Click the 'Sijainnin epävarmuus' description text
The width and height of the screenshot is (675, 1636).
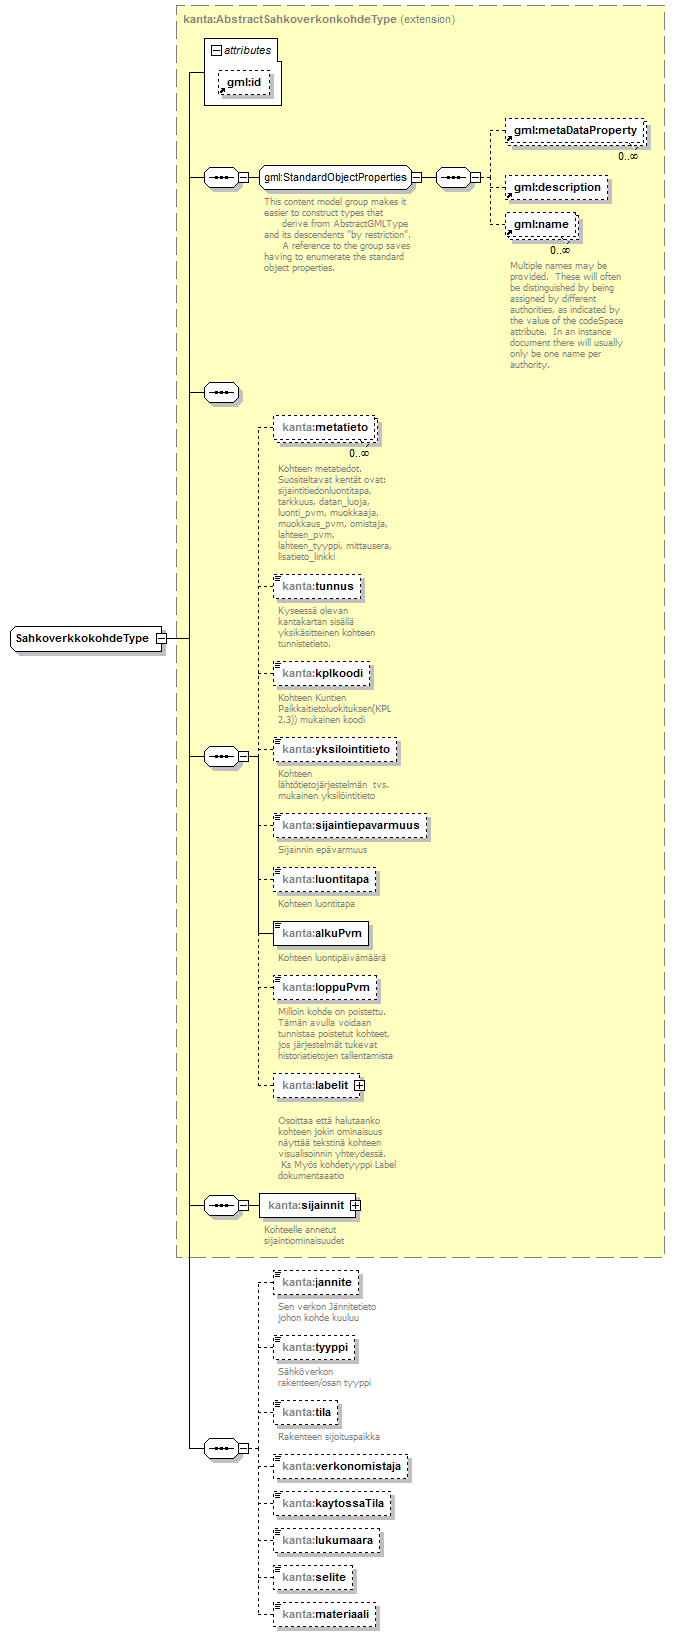click(323, 850)
